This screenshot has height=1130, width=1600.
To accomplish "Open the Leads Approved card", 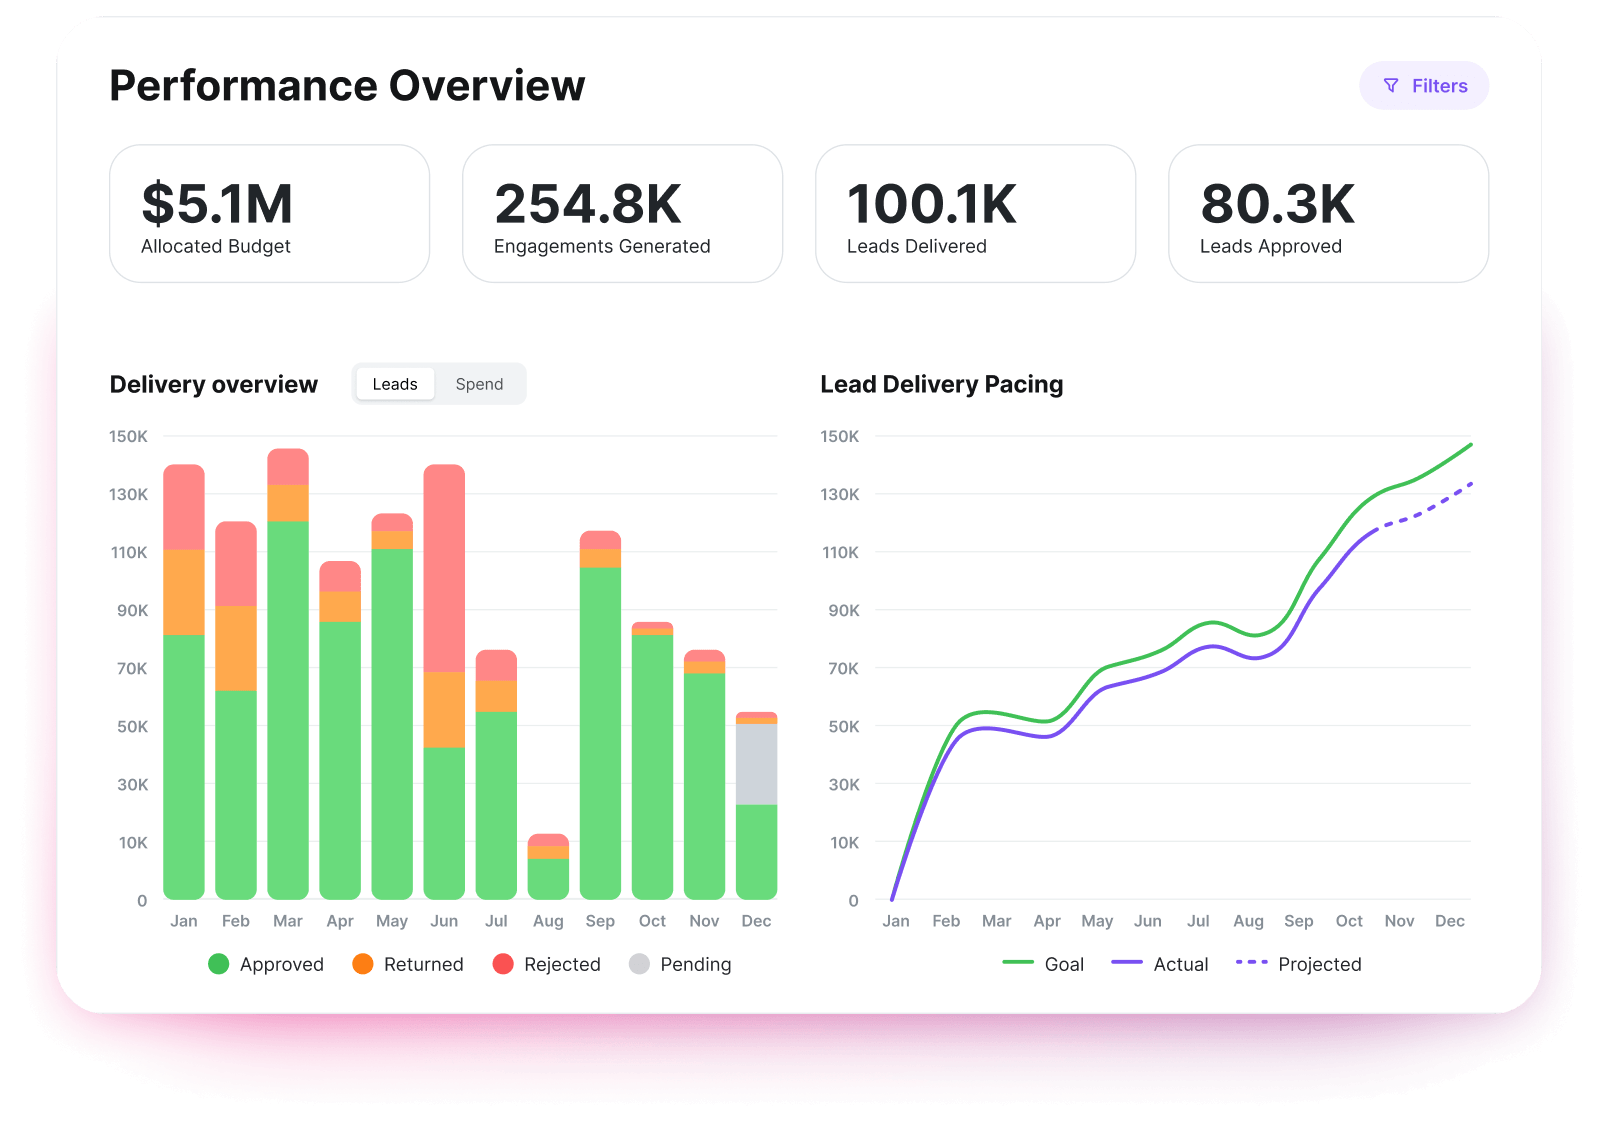I will click(x=1328, y=214).
